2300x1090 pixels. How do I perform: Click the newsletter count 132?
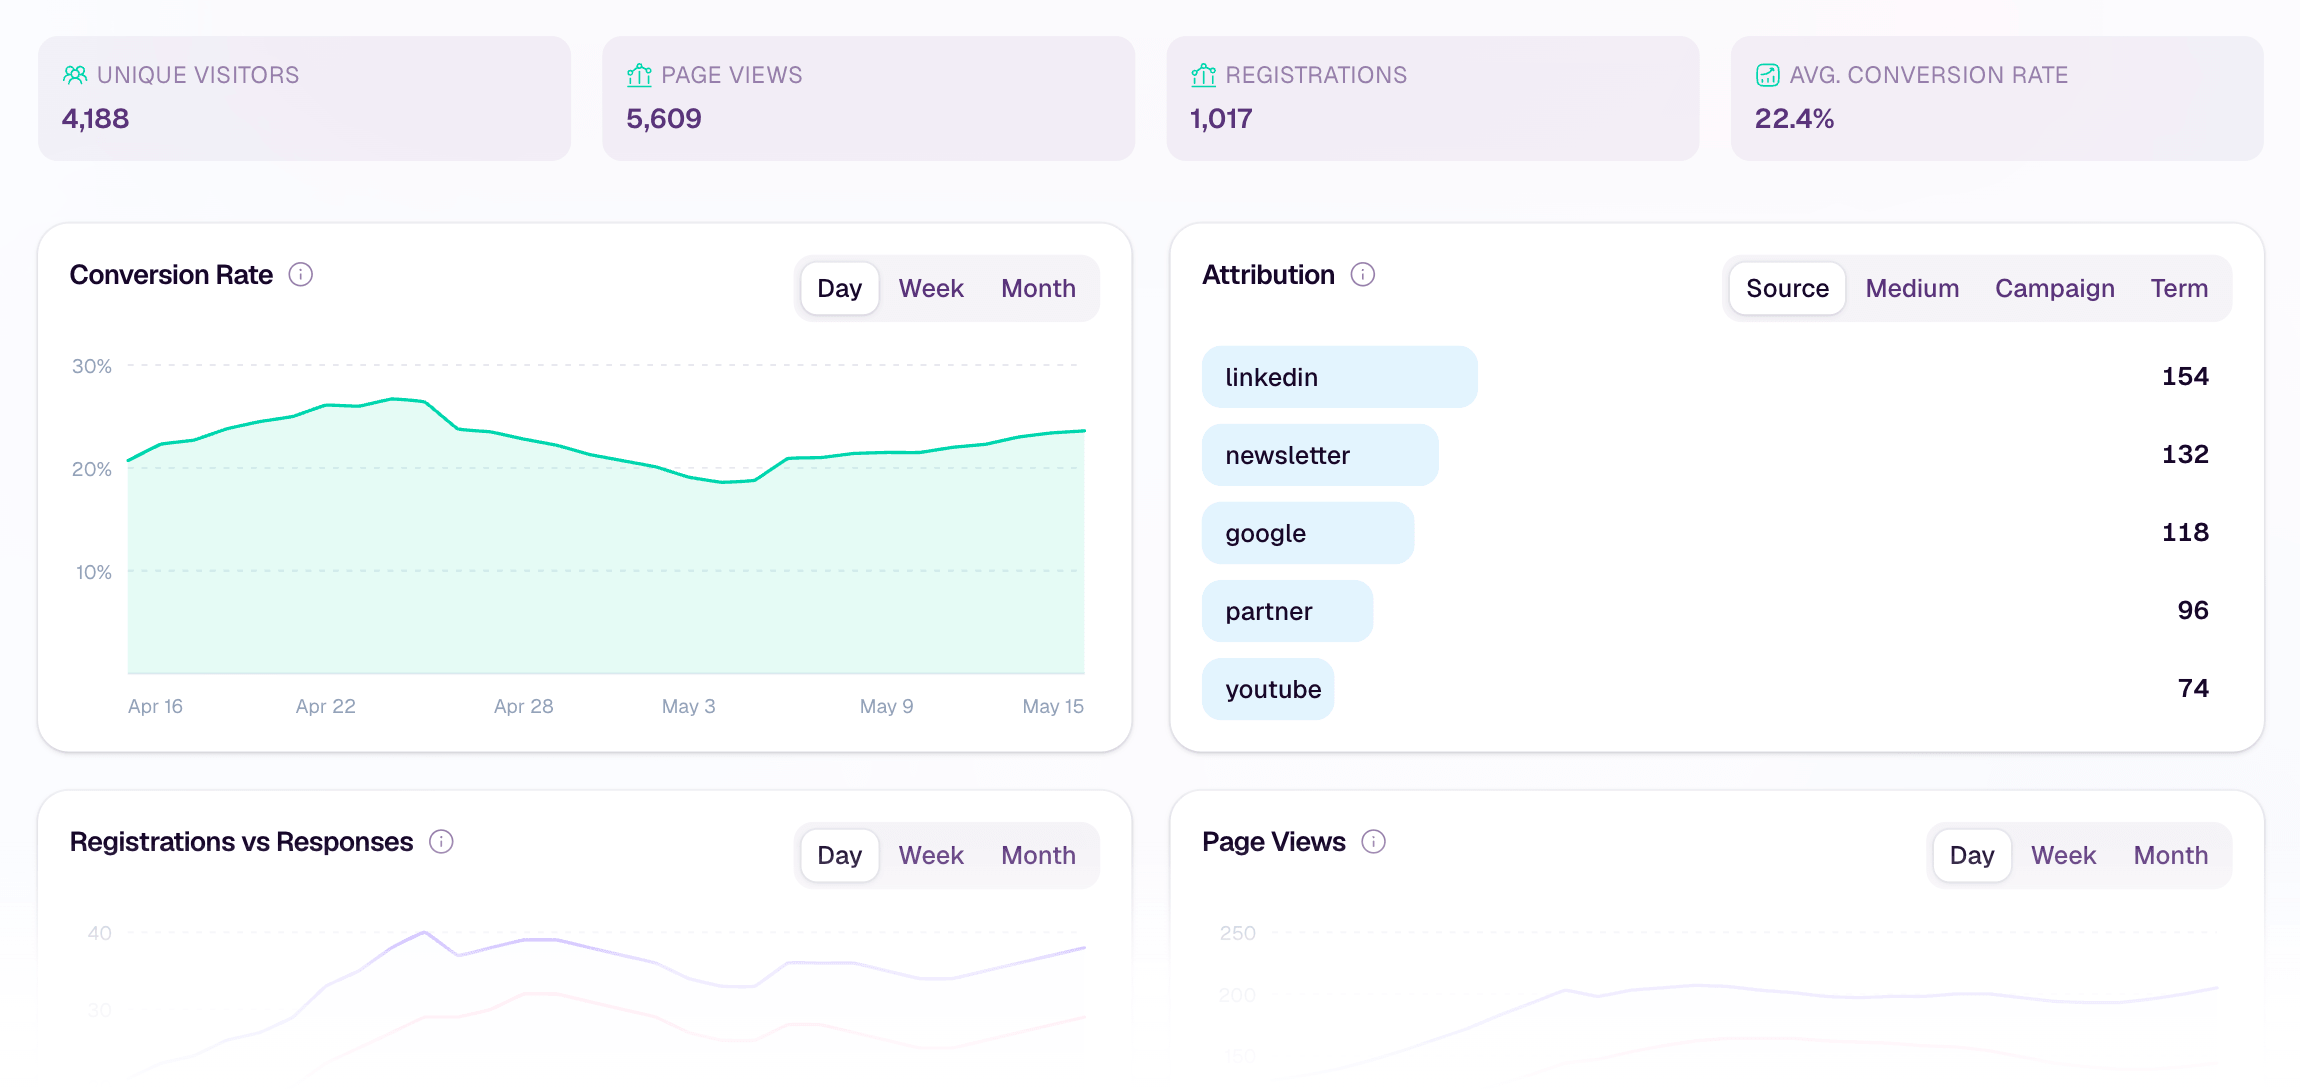(x=2185, y=454)
